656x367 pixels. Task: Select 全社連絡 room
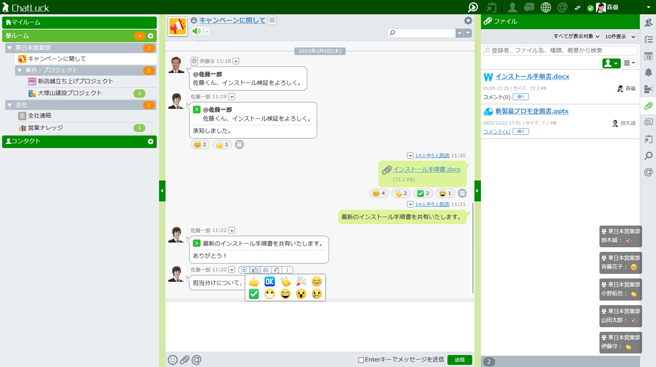coord(40,116)
